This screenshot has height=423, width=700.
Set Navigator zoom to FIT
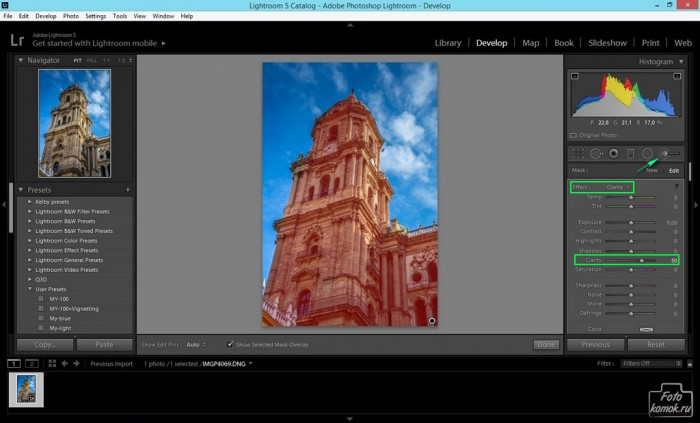coord(78,60)
